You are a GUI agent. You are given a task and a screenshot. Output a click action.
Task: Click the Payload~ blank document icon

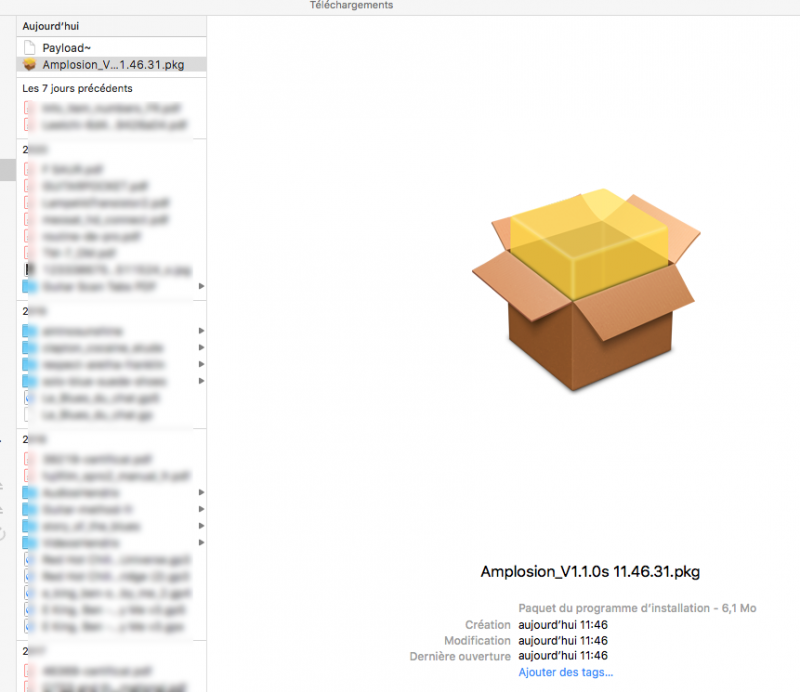coord(29,48)
